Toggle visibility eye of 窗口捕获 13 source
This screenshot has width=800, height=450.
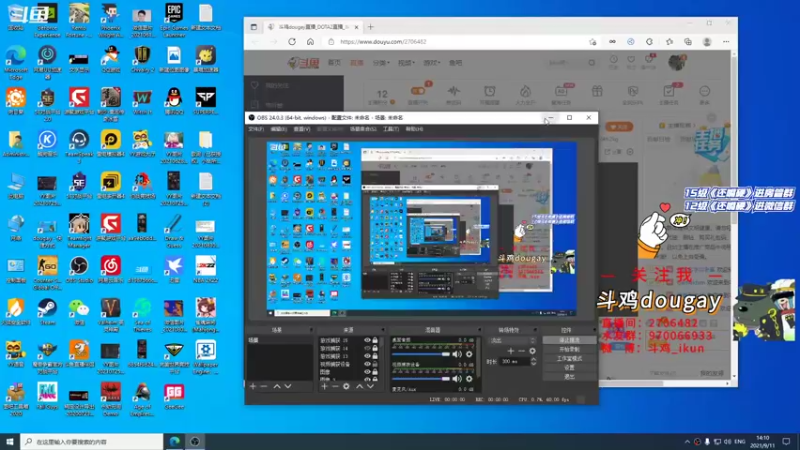click(x=367, y=356)
